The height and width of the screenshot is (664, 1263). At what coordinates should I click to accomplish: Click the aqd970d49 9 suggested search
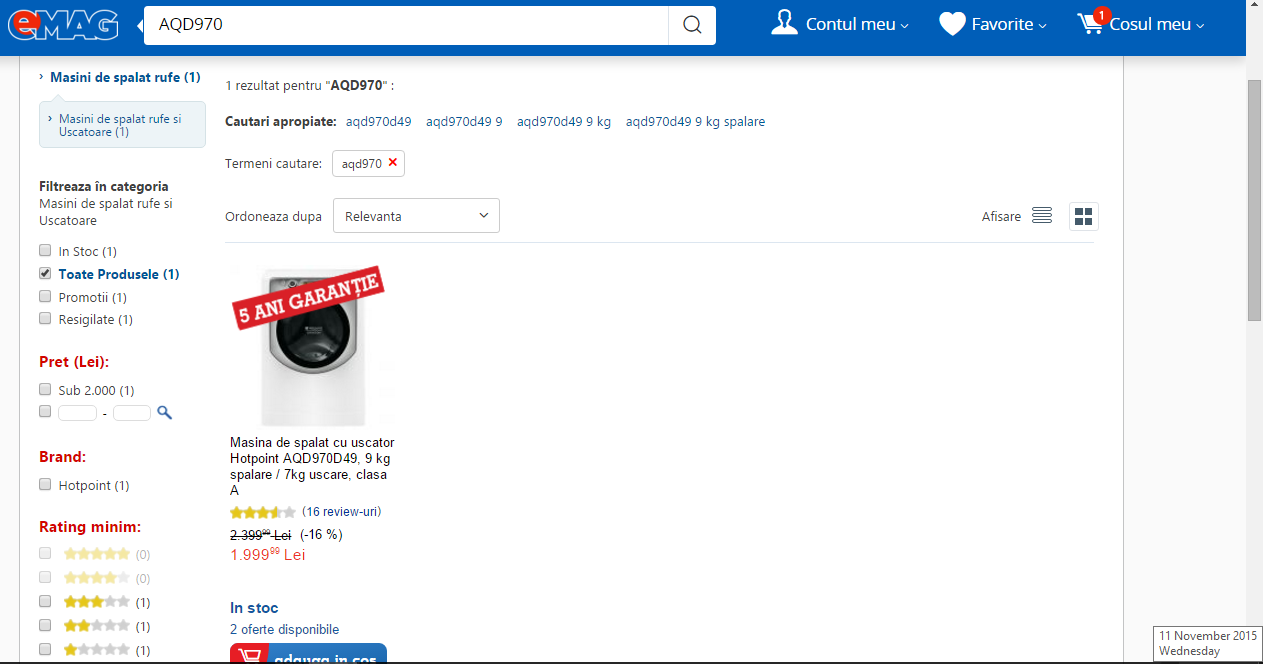[464, 122]
